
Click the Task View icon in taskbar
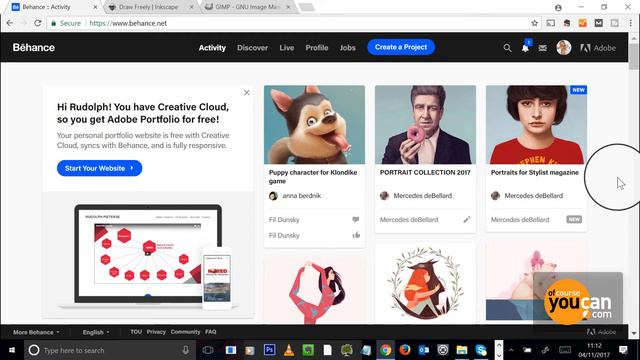[x=208, y=350]
